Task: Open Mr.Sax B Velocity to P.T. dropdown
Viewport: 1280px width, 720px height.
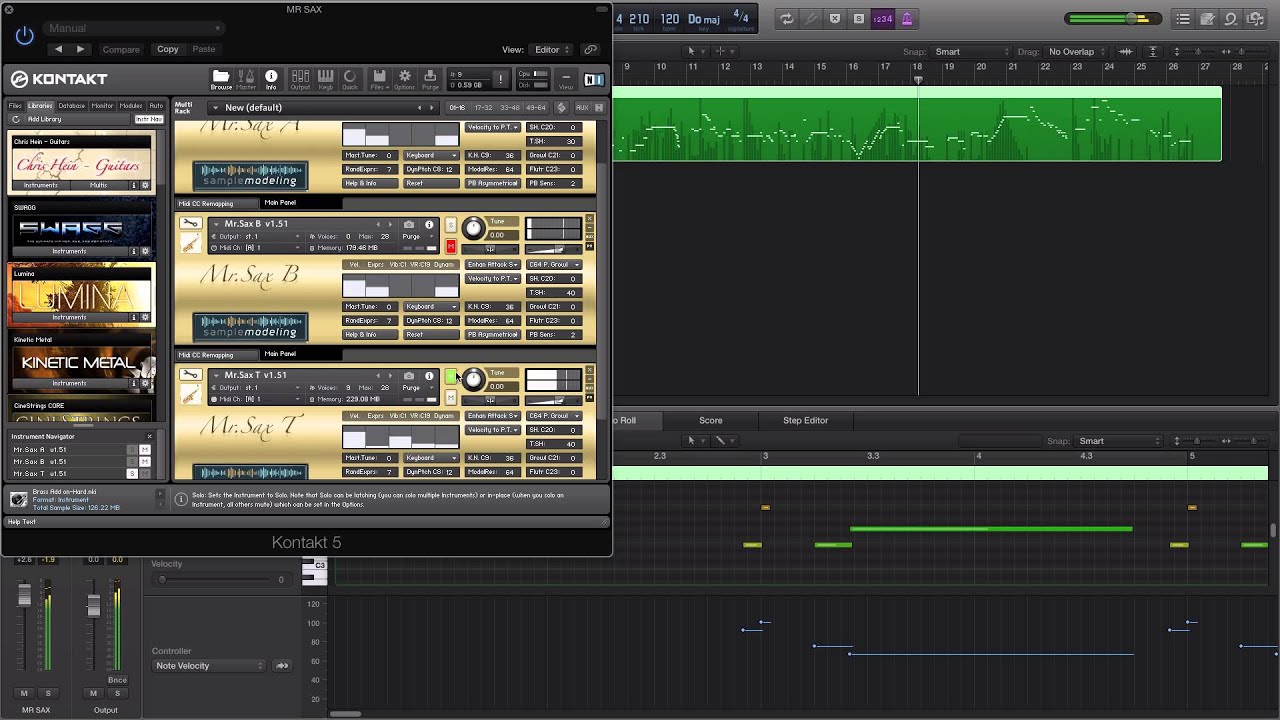Action: (492, 279)
